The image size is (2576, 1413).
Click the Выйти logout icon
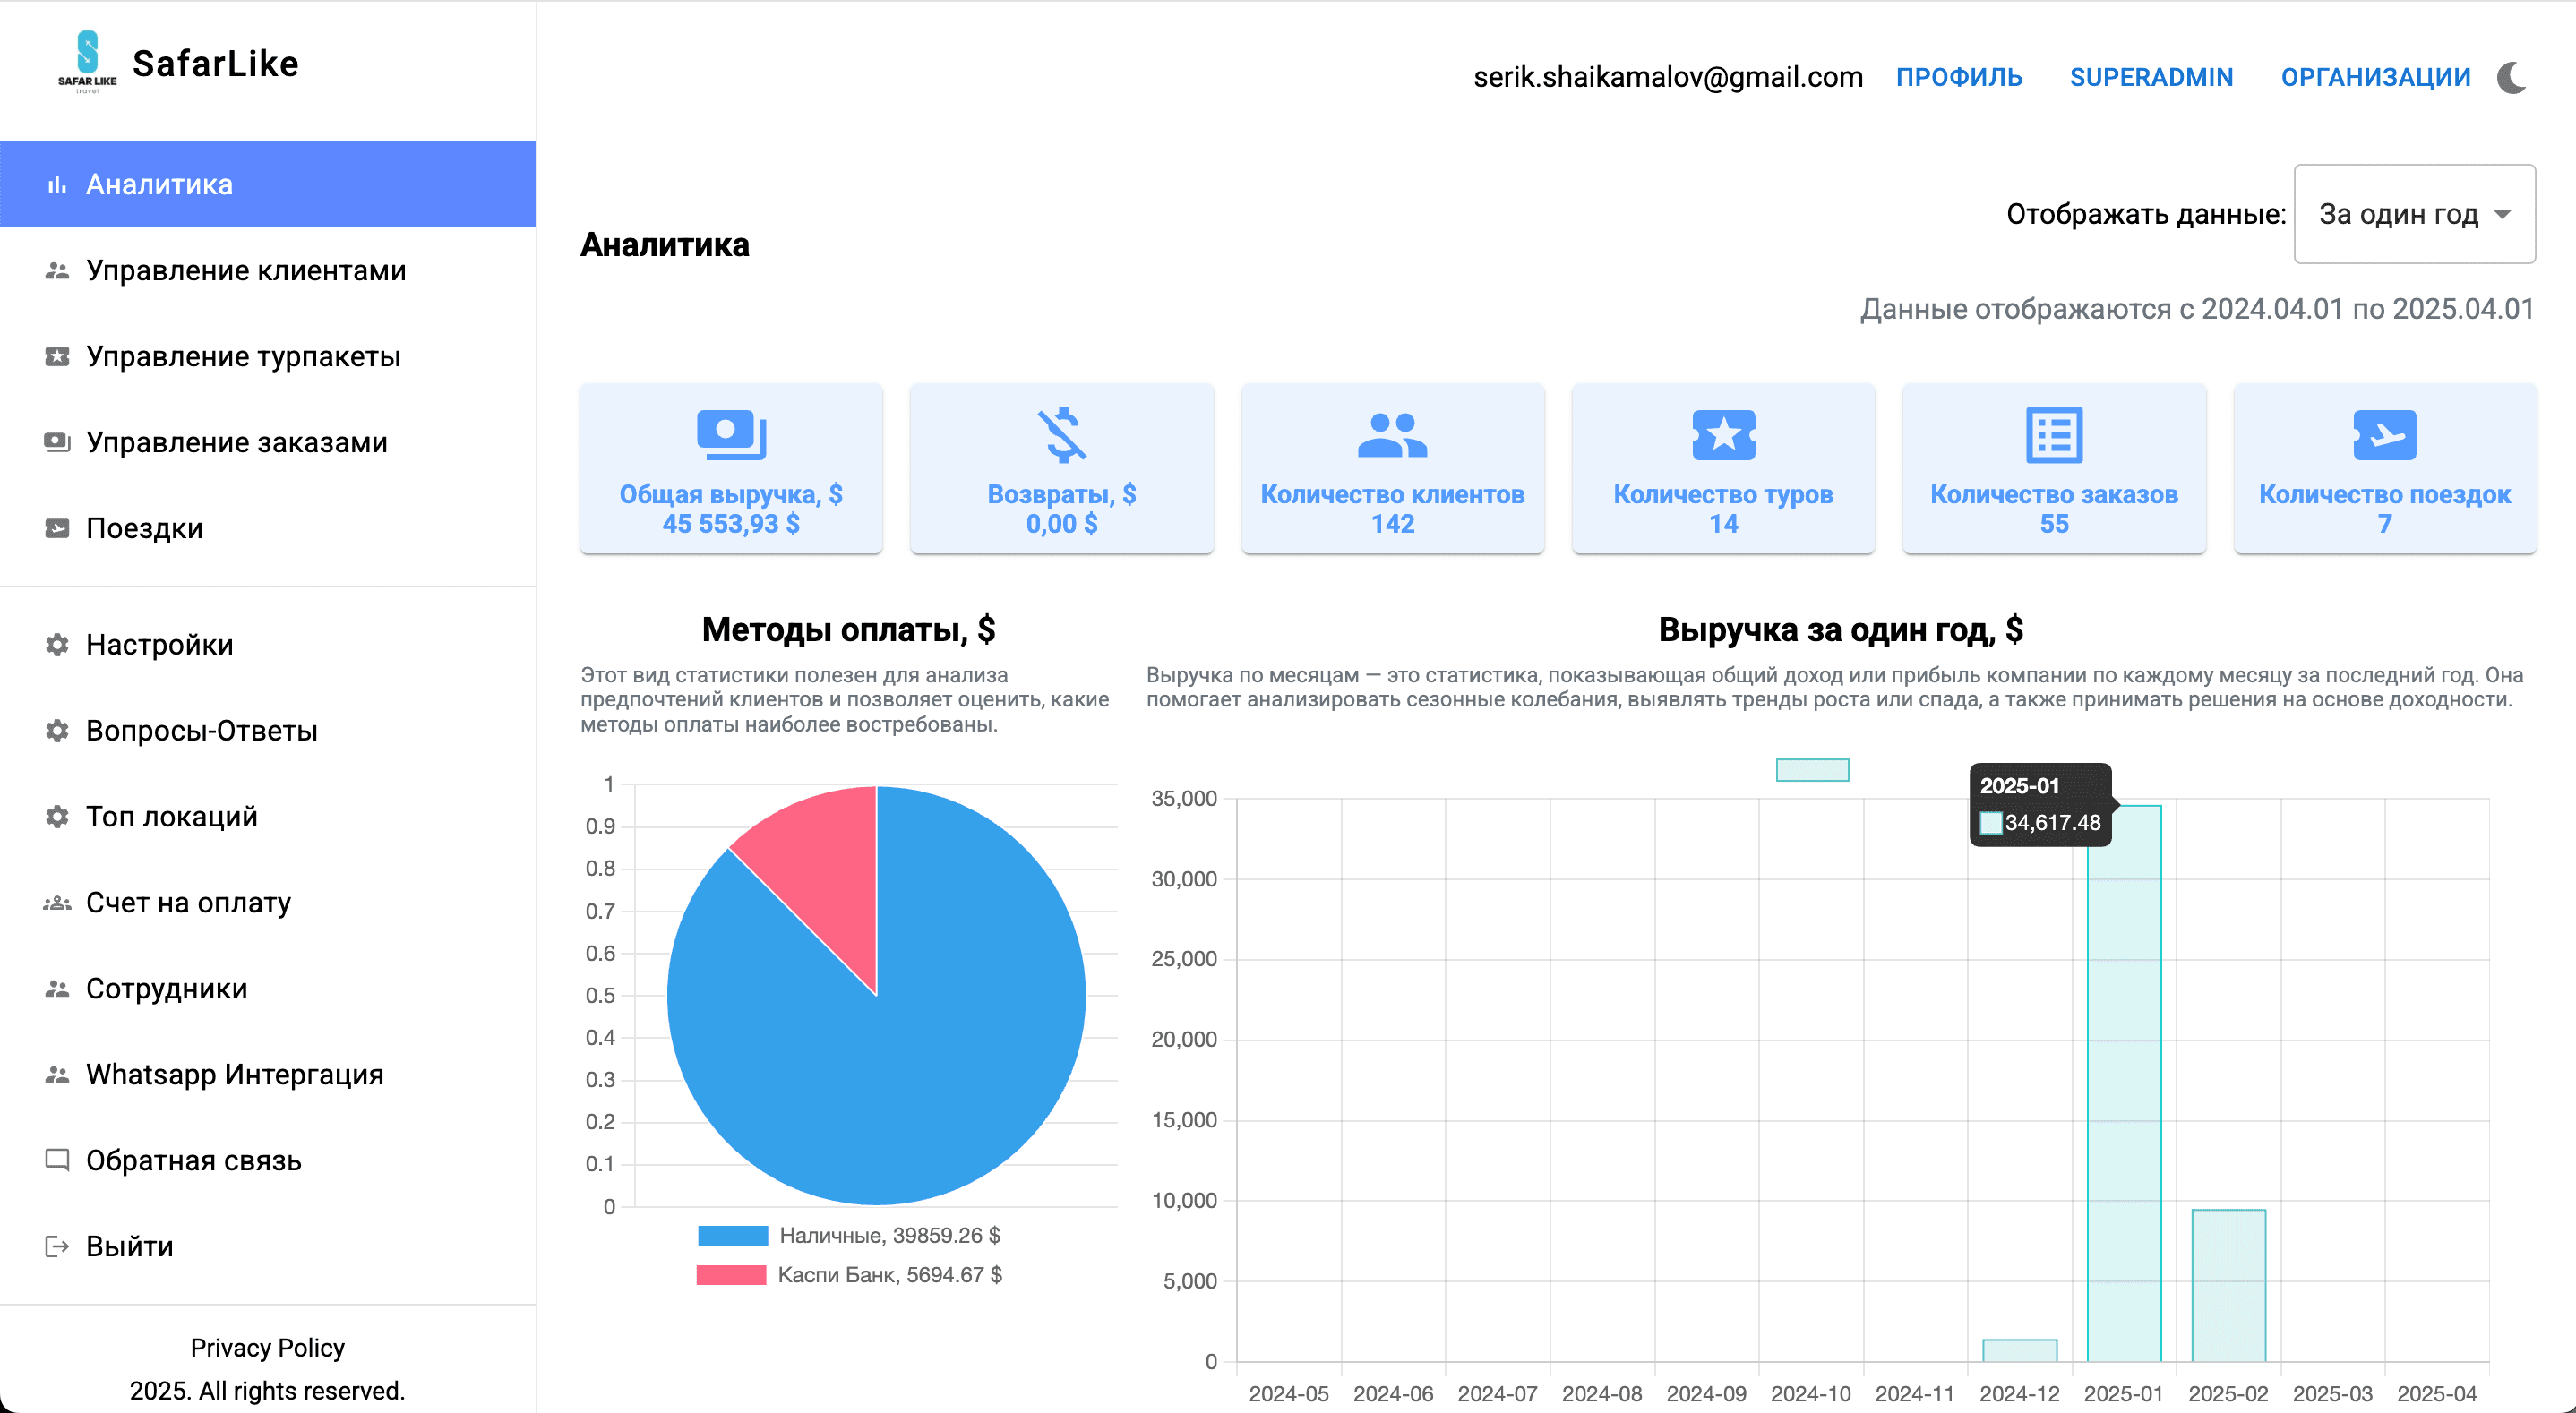pos(57,1246)
